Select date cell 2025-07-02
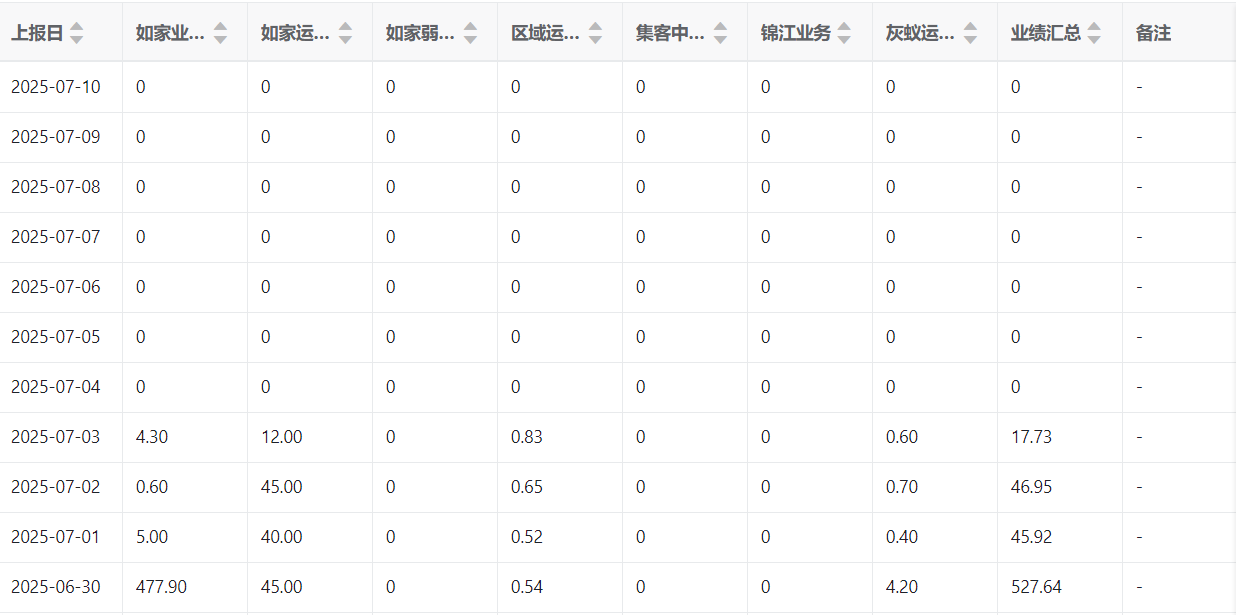 coord(56,487)
